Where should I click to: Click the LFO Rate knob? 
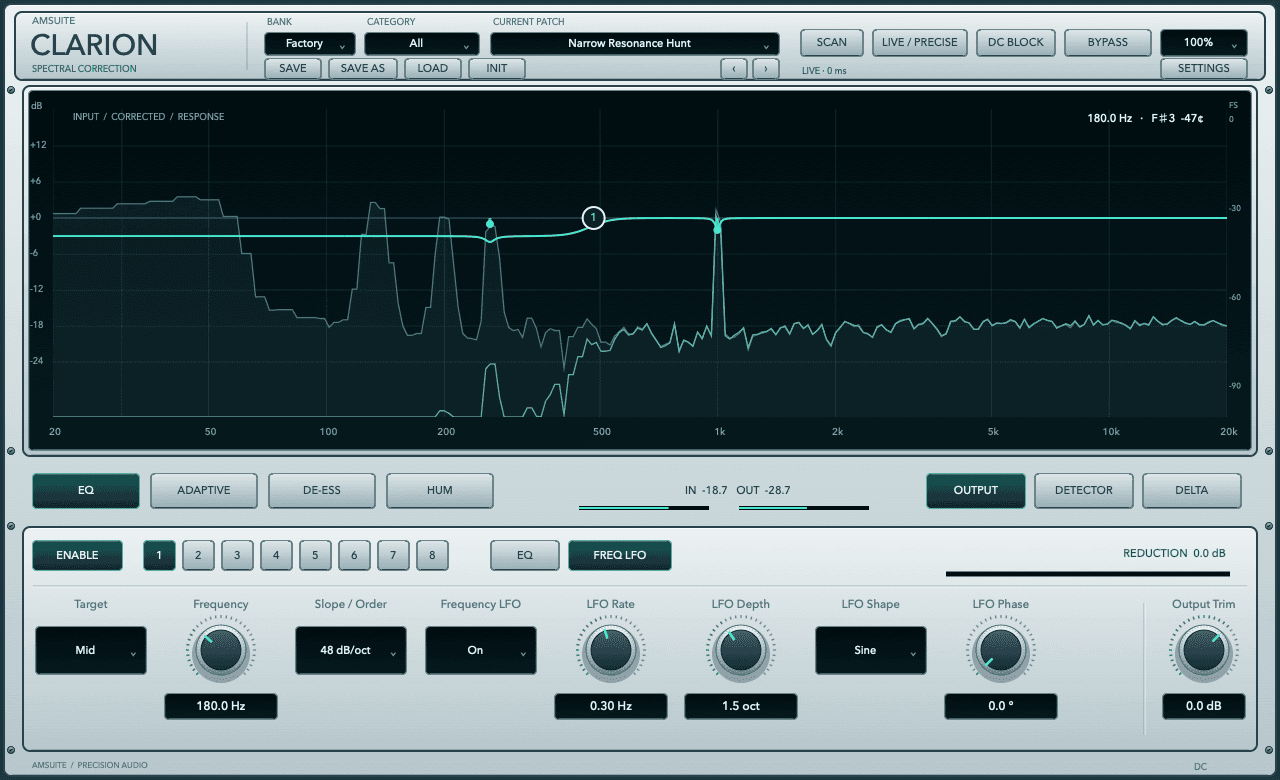tap(610, 651)
